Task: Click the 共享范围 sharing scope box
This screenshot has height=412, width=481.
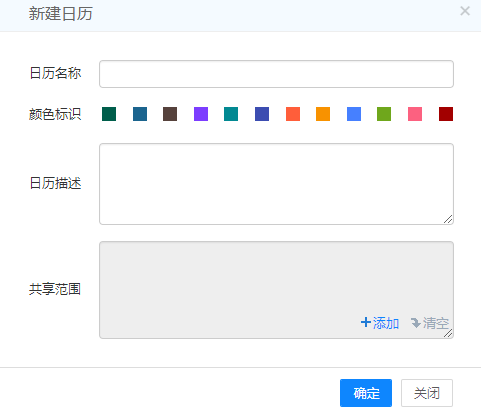Action: (276, 290)
